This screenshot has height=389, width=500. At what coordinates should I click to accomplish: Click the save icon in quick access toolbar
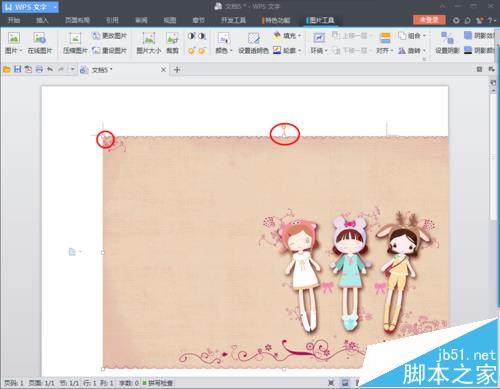point(17,69)
